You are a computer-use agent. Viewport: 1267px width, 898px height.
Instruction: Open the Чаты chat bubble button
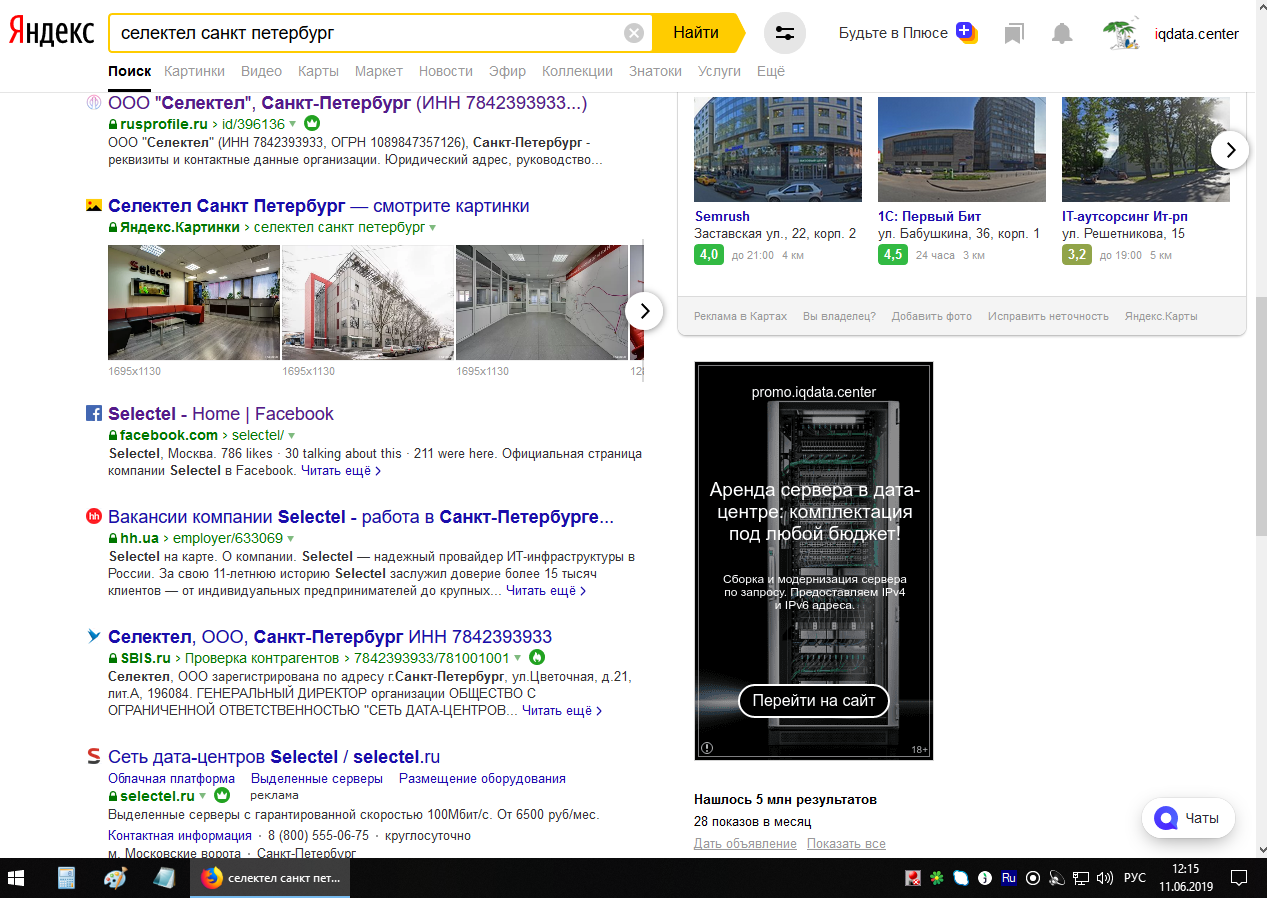pos(1188,818)
